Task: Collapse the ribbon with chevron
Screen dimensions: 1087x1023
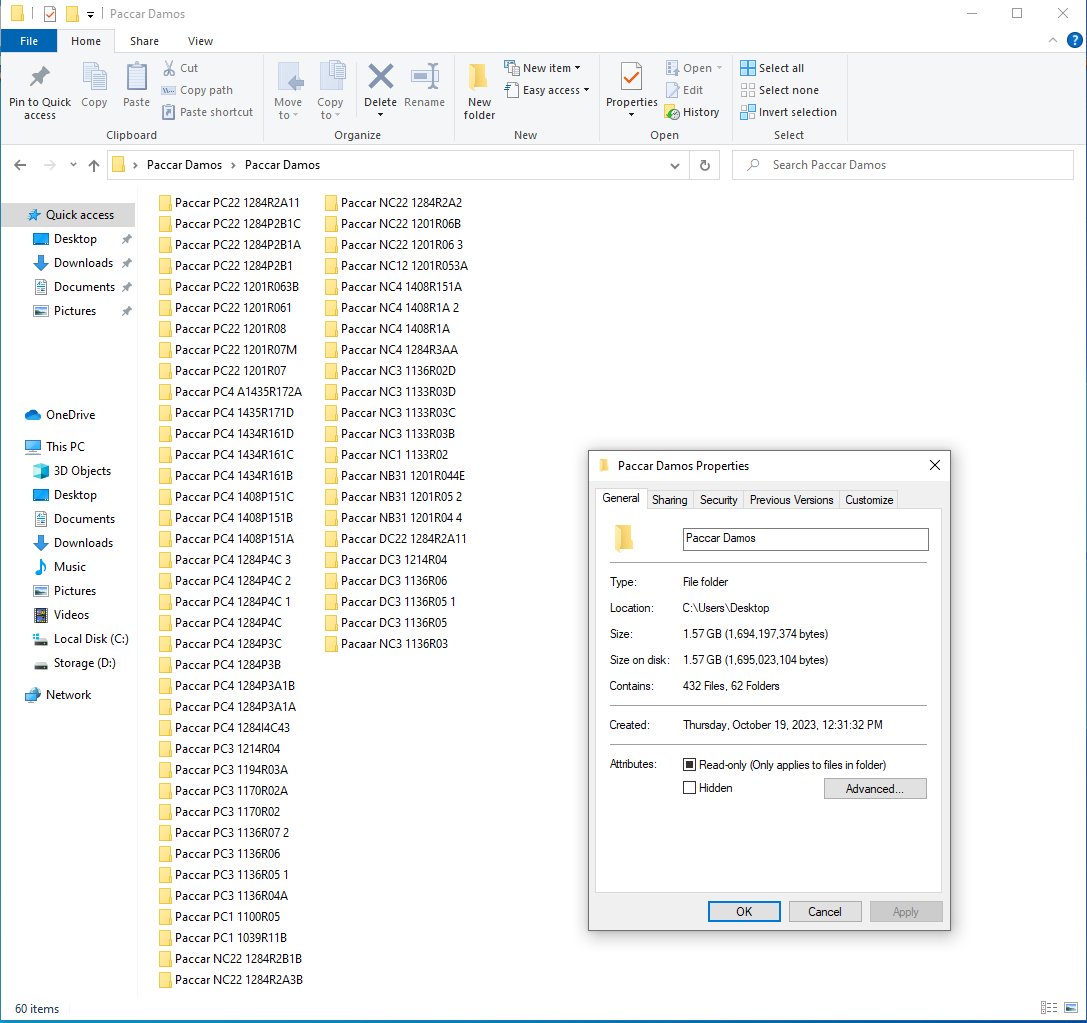Action: tap(1052, 40)
